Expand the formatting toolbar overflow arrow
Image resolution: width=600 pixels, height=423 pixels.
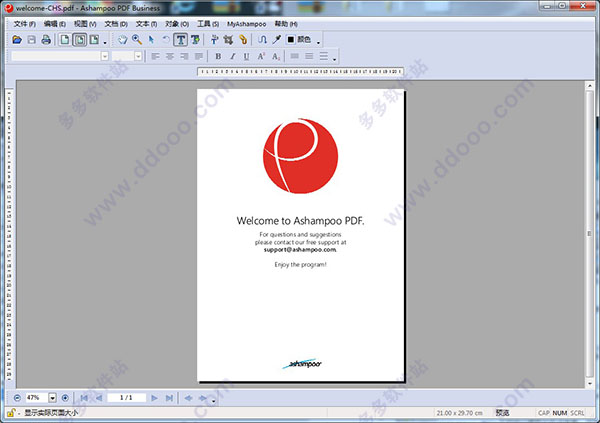(334, 59)
